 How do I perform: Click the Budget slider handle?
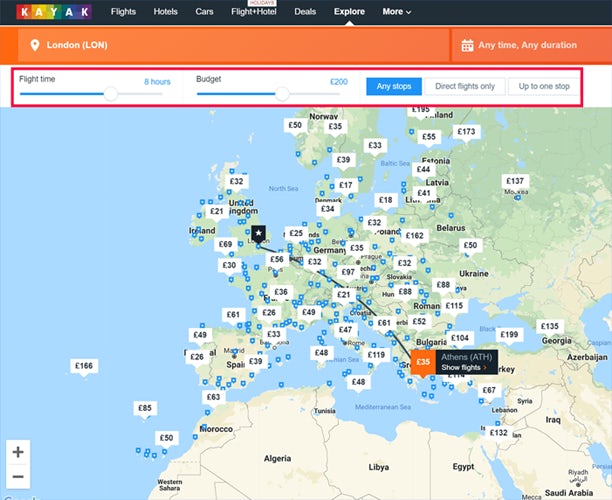pyautogui.click(x=283, y=93)
